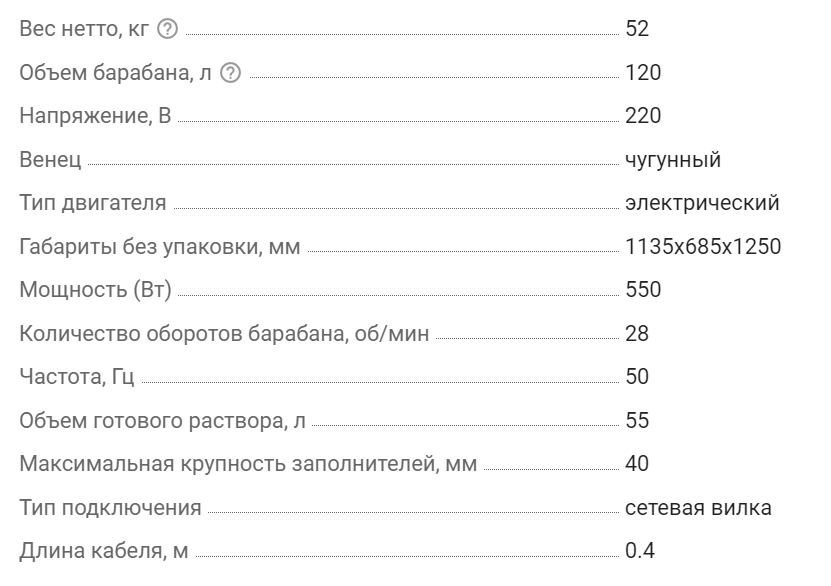Click help icon next to Вес нетто, кг
Image resolution: width=831 pixels, height=586 pixels.
click(x=167, y=29)
